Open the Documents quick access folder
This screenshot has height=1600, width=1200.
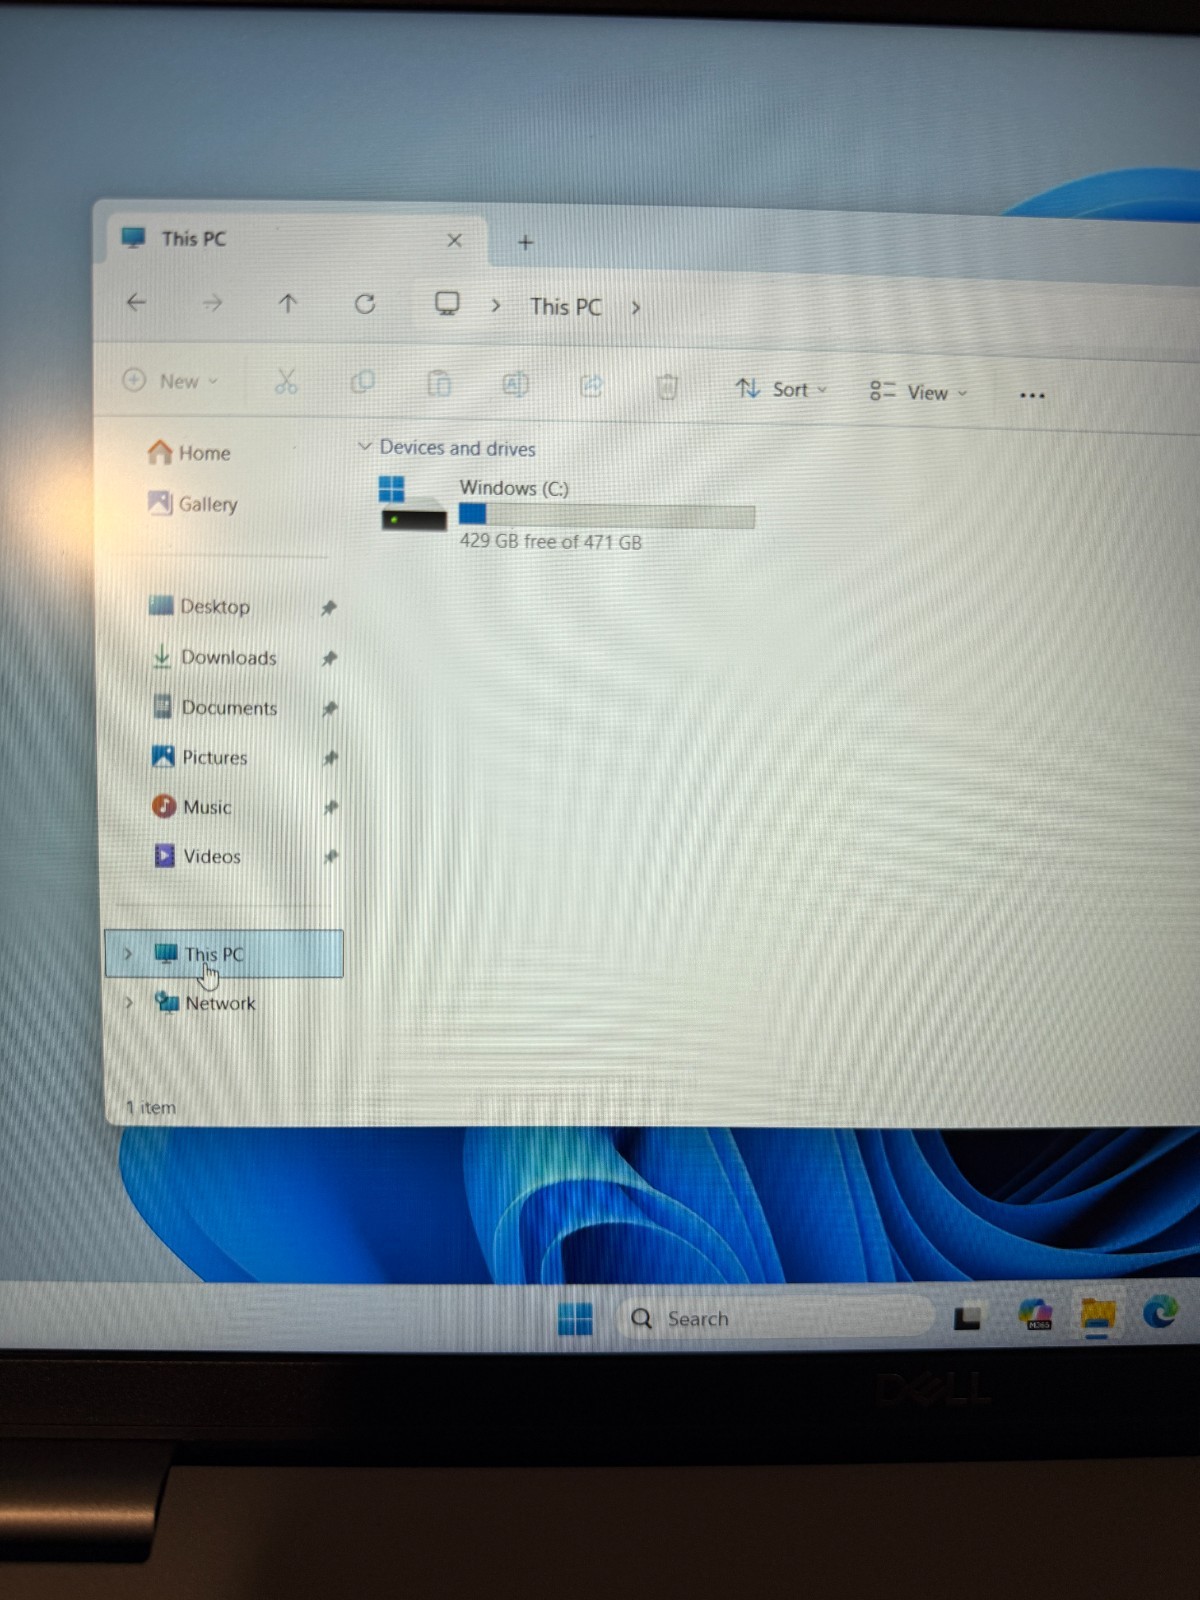coord(215,707)
